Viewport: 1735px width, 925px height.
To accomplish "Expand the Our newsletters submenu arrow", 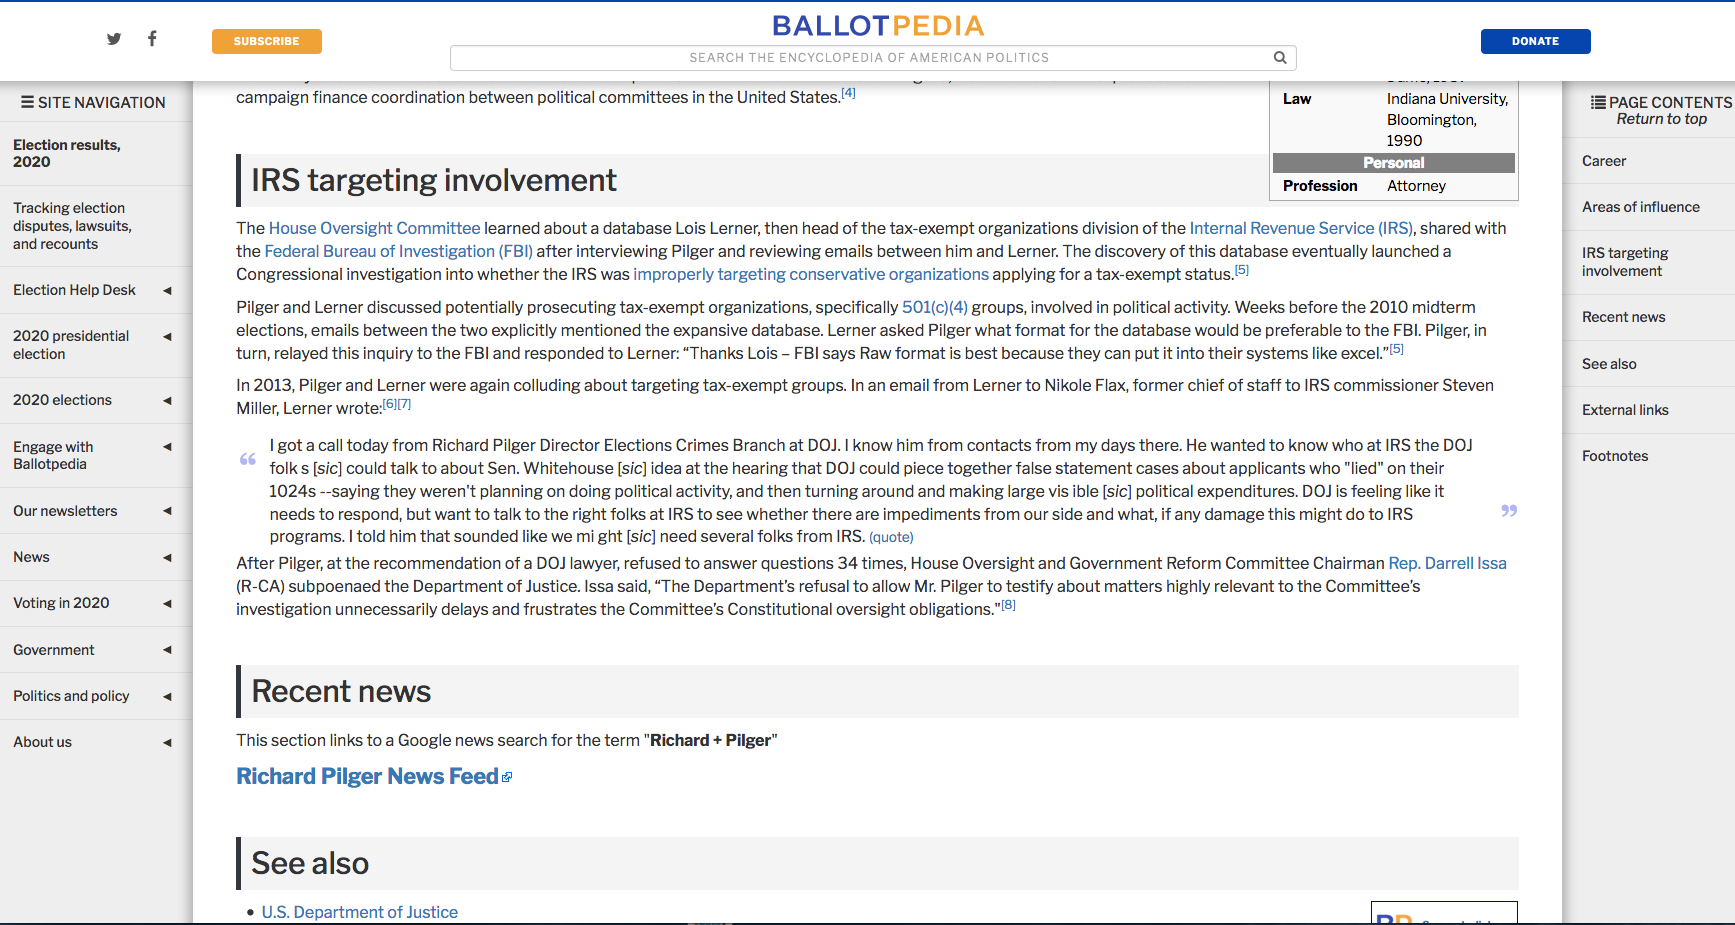I will [x=167, y=511].
